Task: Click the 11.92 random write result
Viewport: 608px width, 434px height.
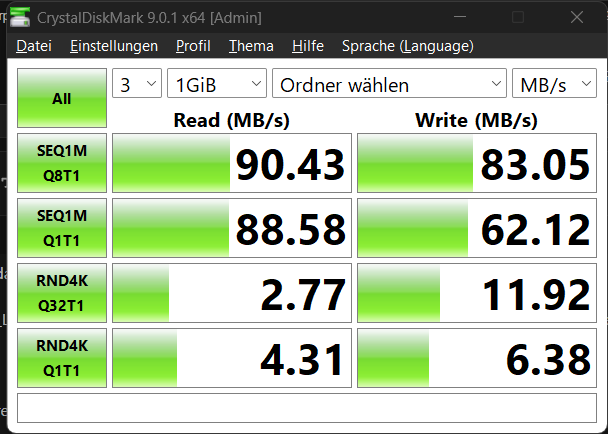Action: (477, 293)
